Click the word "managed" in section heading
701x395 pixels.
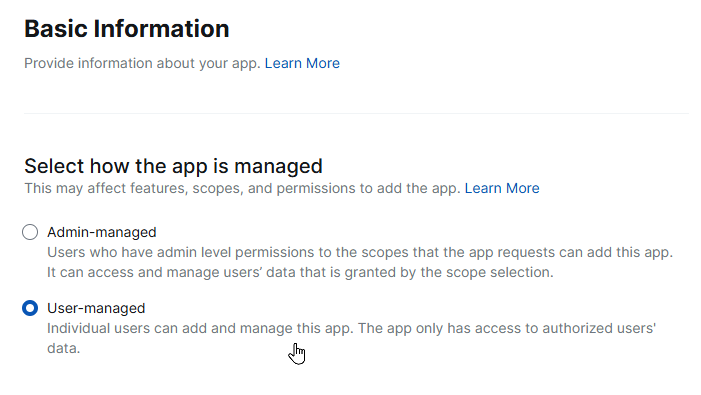tap(278, 167)
